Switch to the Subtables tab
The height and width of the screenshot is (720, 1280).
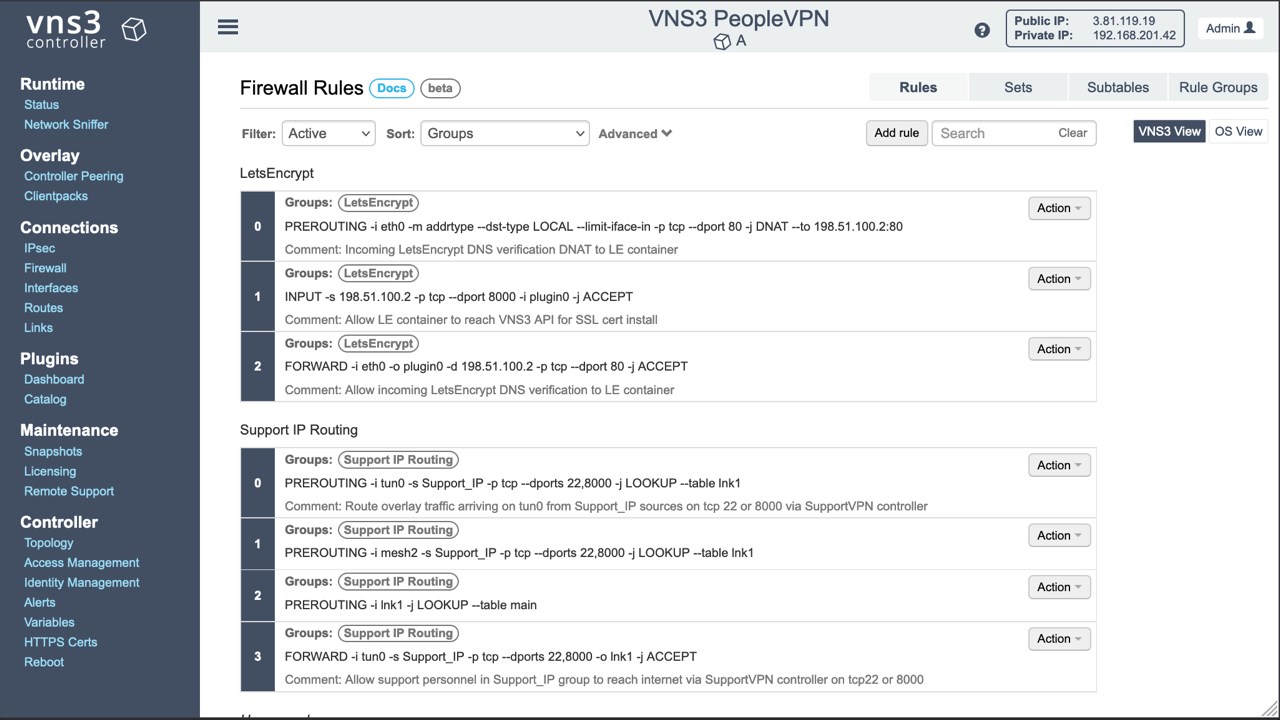click(x=1118, y=87)
